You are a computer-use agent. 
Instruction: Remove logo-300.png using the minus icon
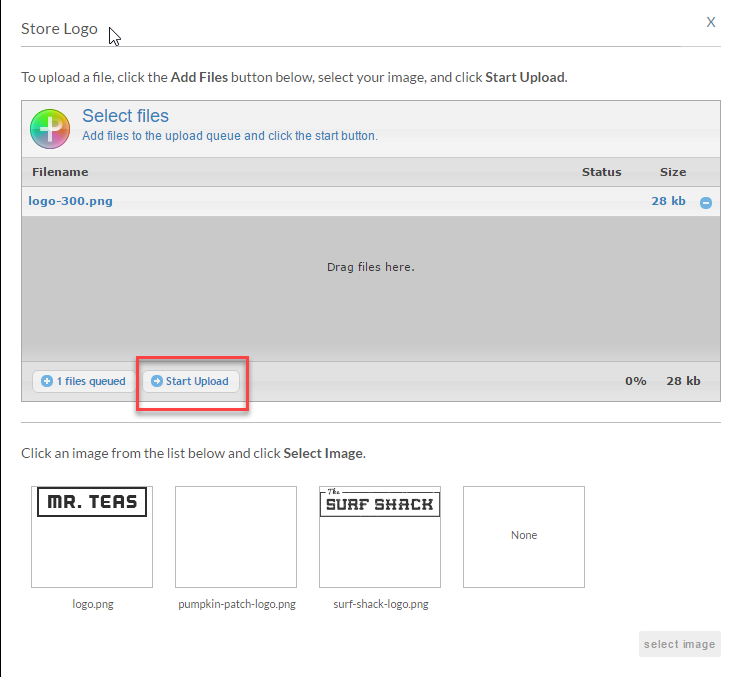coord(706,203)
